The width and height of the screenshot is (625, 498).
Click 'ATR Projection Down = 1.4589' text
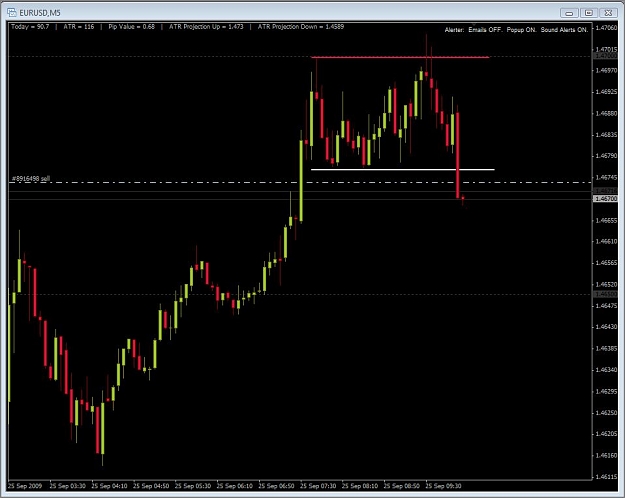point(301,27)
